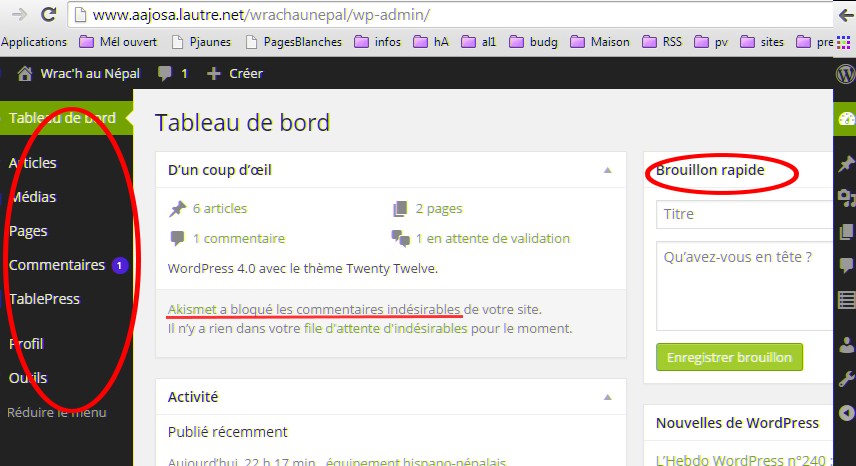
Task: Open the PagesBlanches bookmark
Action: tap(294, 42)
